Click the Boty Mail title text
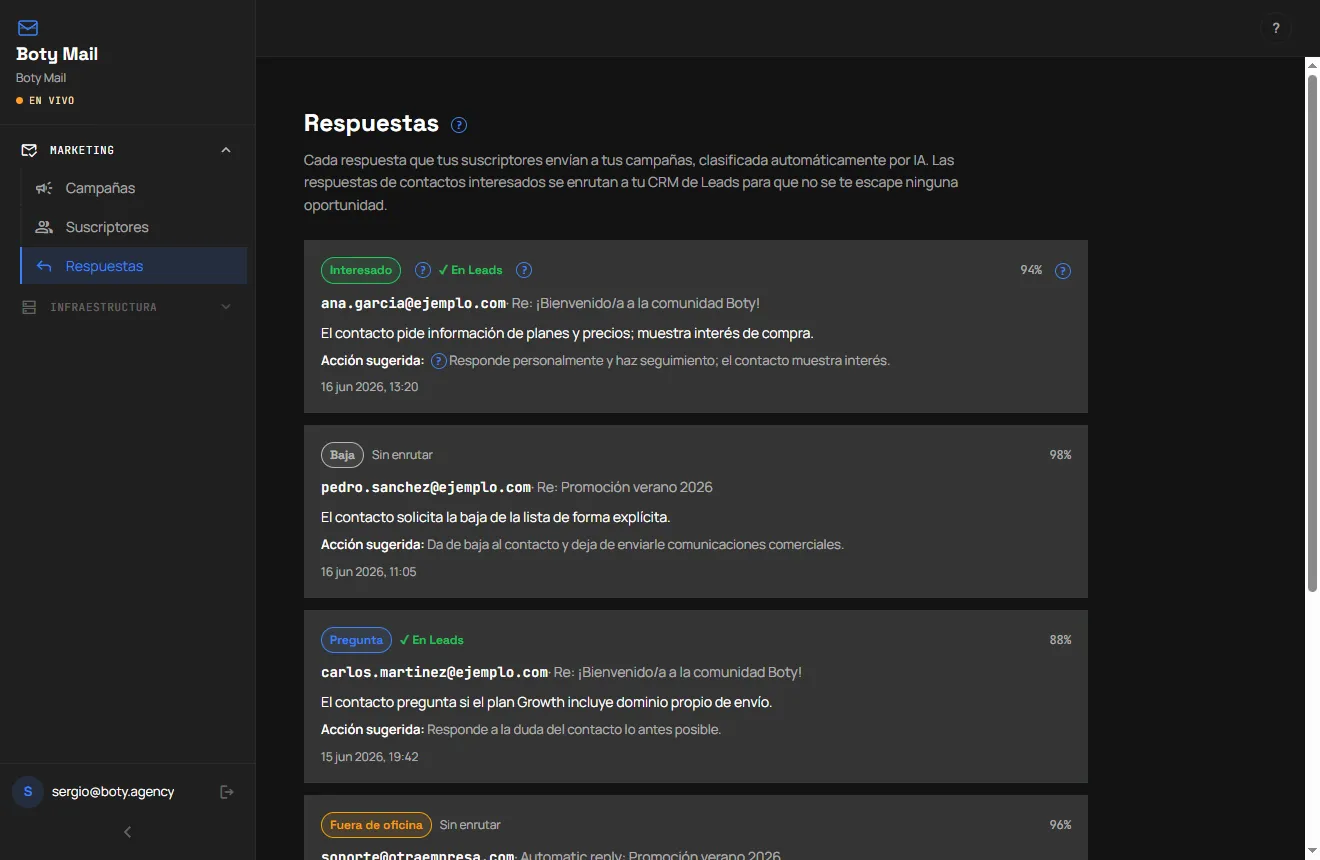 pyautogui.click(x=57, y=54)
